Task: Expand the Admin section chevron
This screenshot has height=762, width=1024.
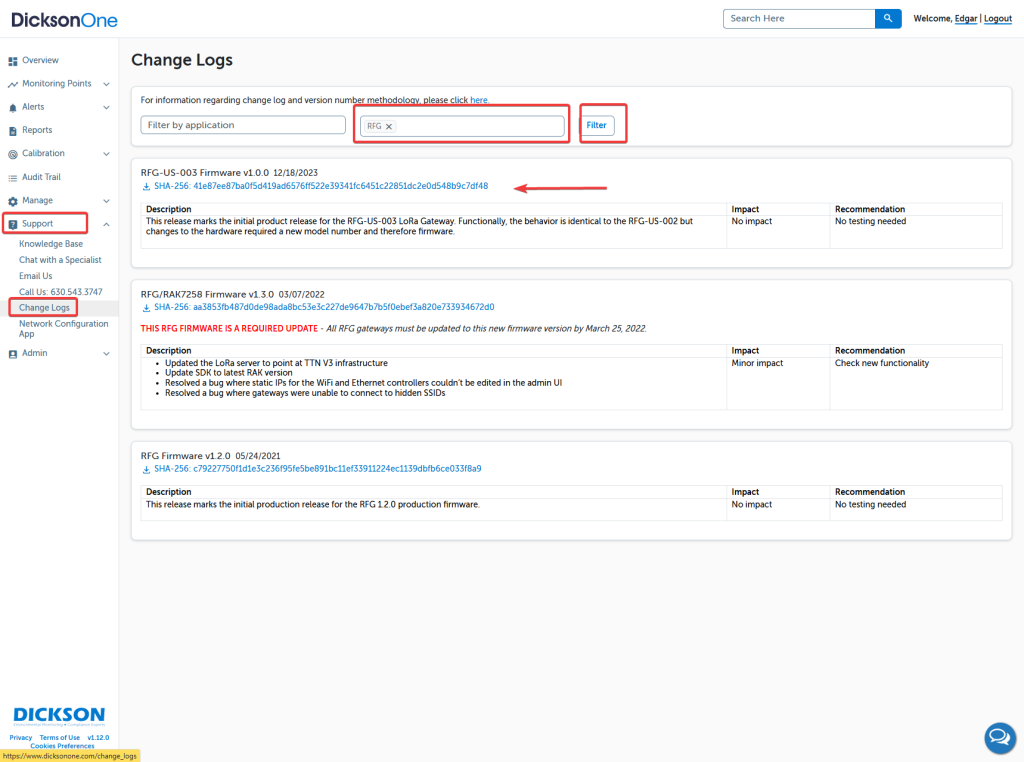Action: pyautogui.click(x=106, y=354)
